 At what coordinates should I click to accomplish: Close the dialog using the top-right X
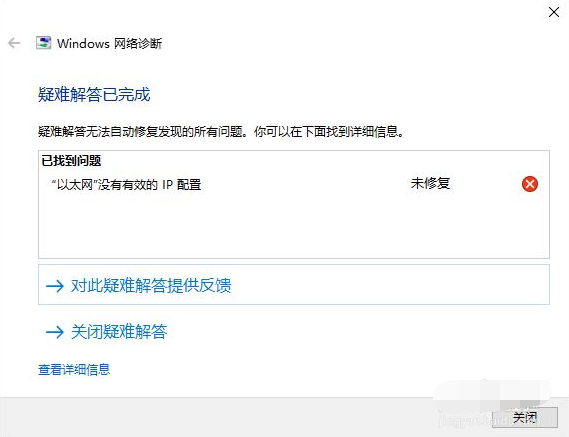coord(554,12)
